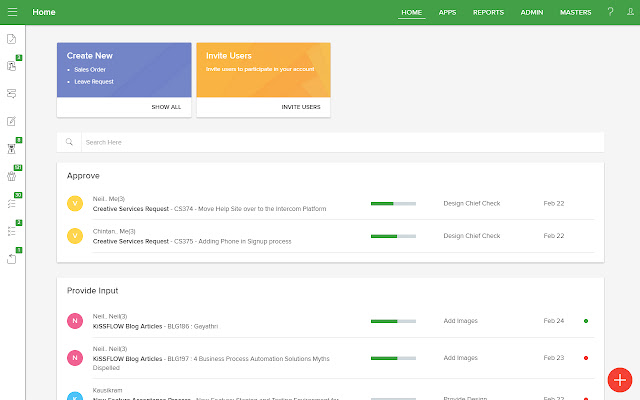This screenshot has width=640, height=400.
Task: Select the Leave Request link under Create New
Action: click(94, 81)
